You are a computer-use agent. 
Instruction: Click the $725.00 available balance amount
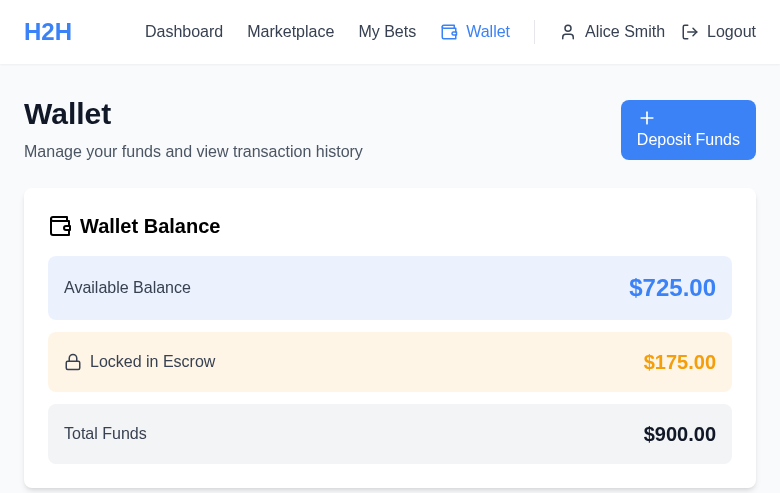[x=672, y=288]
